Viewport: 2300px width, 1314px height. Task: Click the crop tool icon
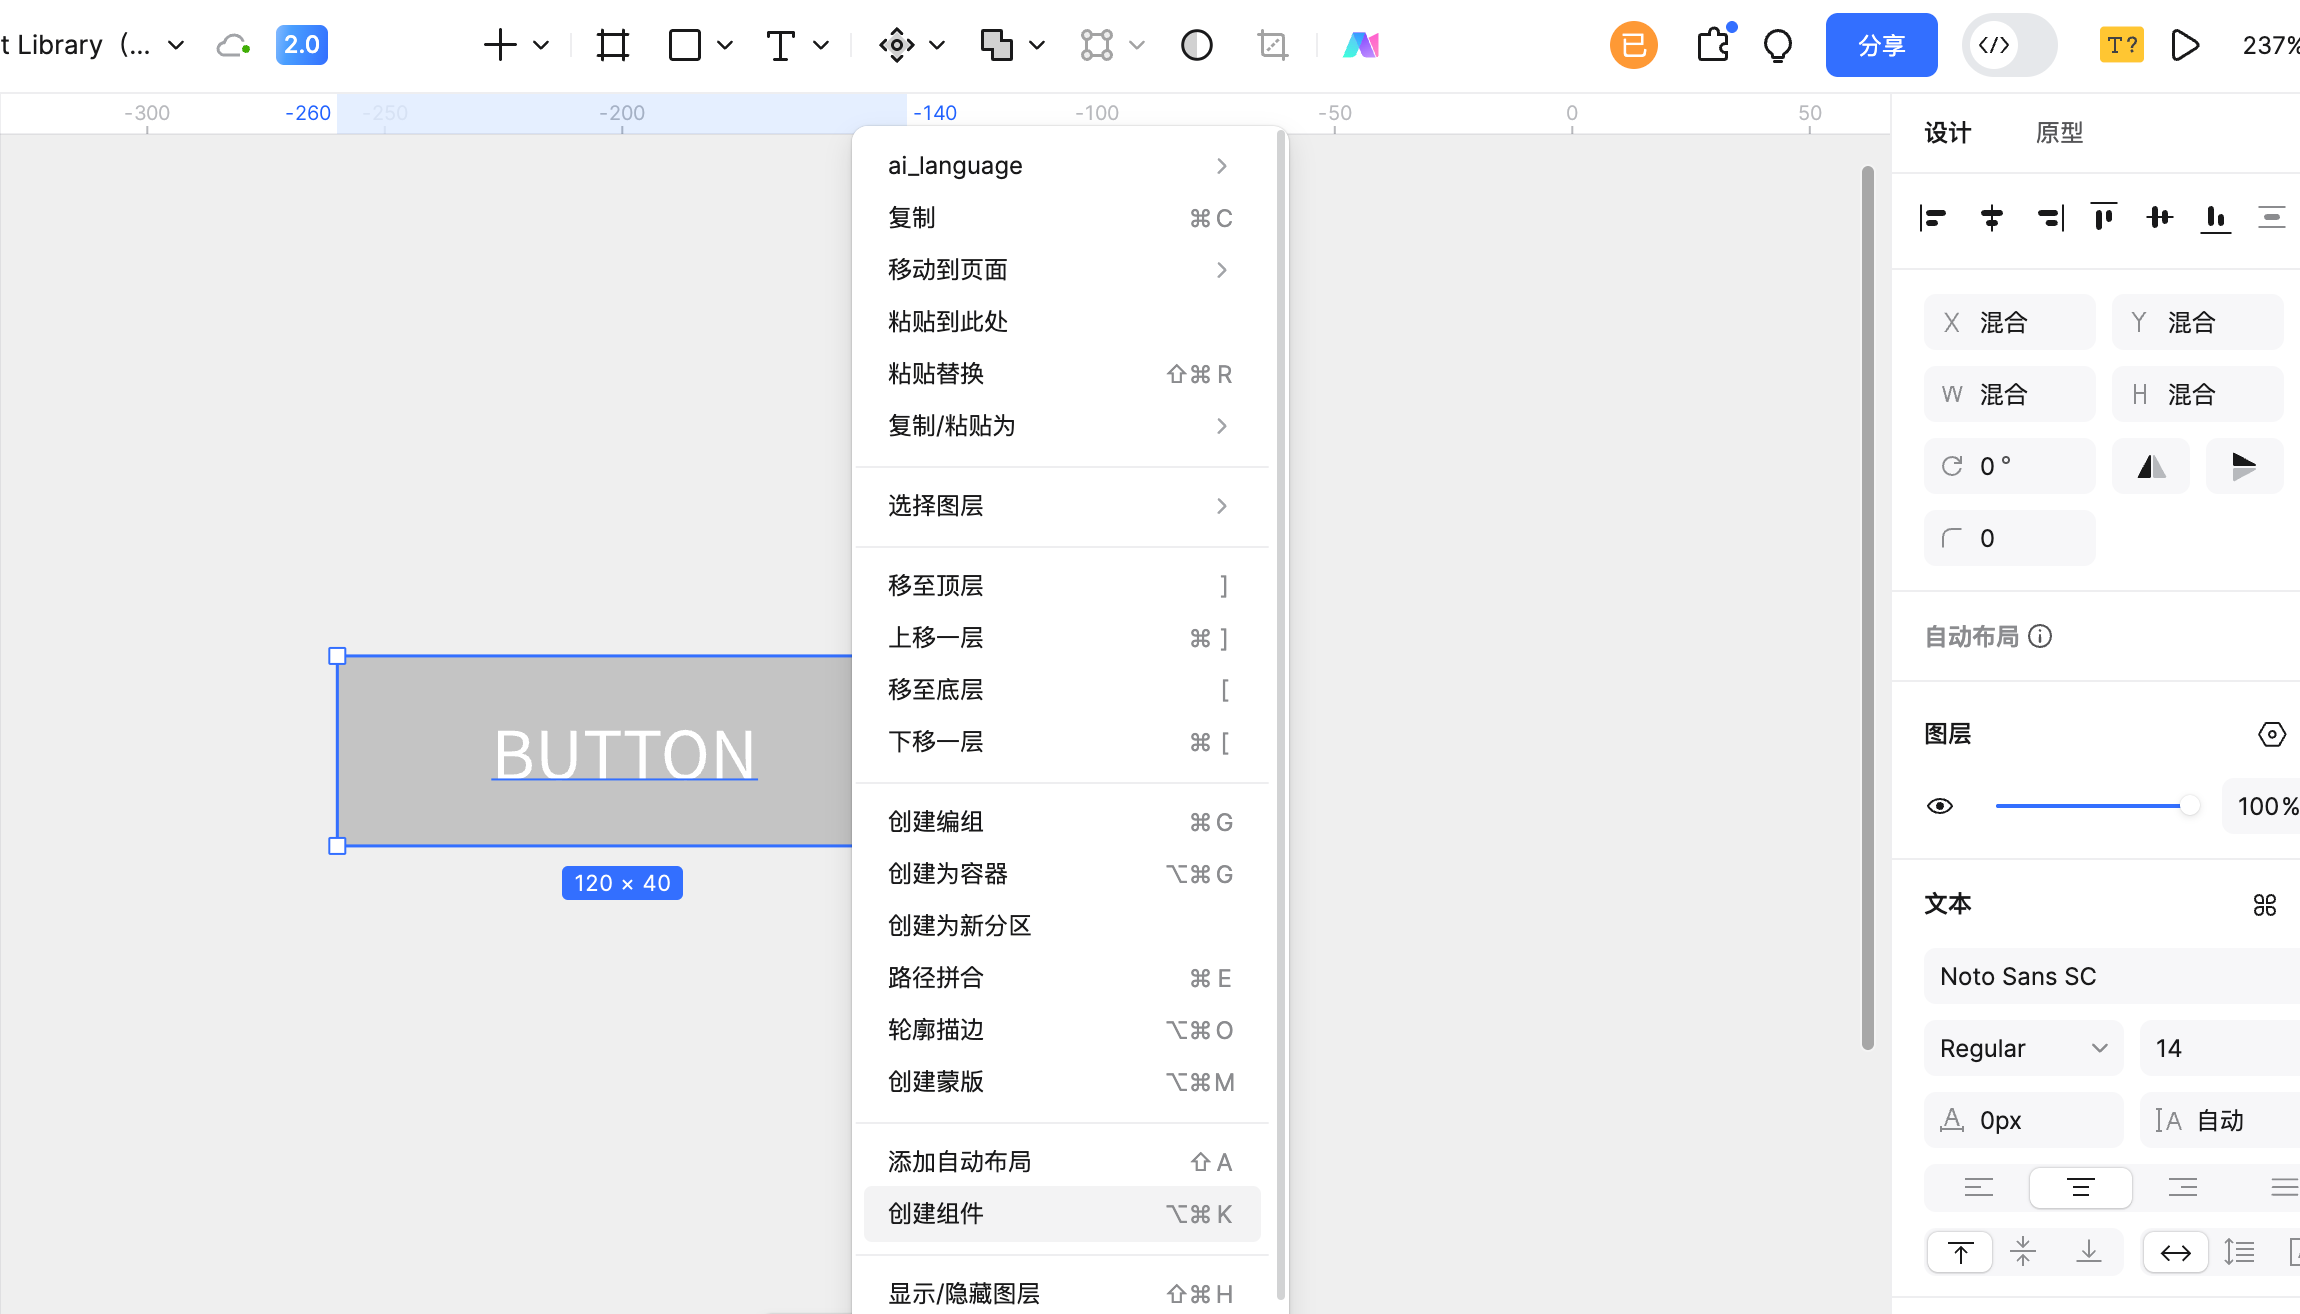(x=1273, y=45)
